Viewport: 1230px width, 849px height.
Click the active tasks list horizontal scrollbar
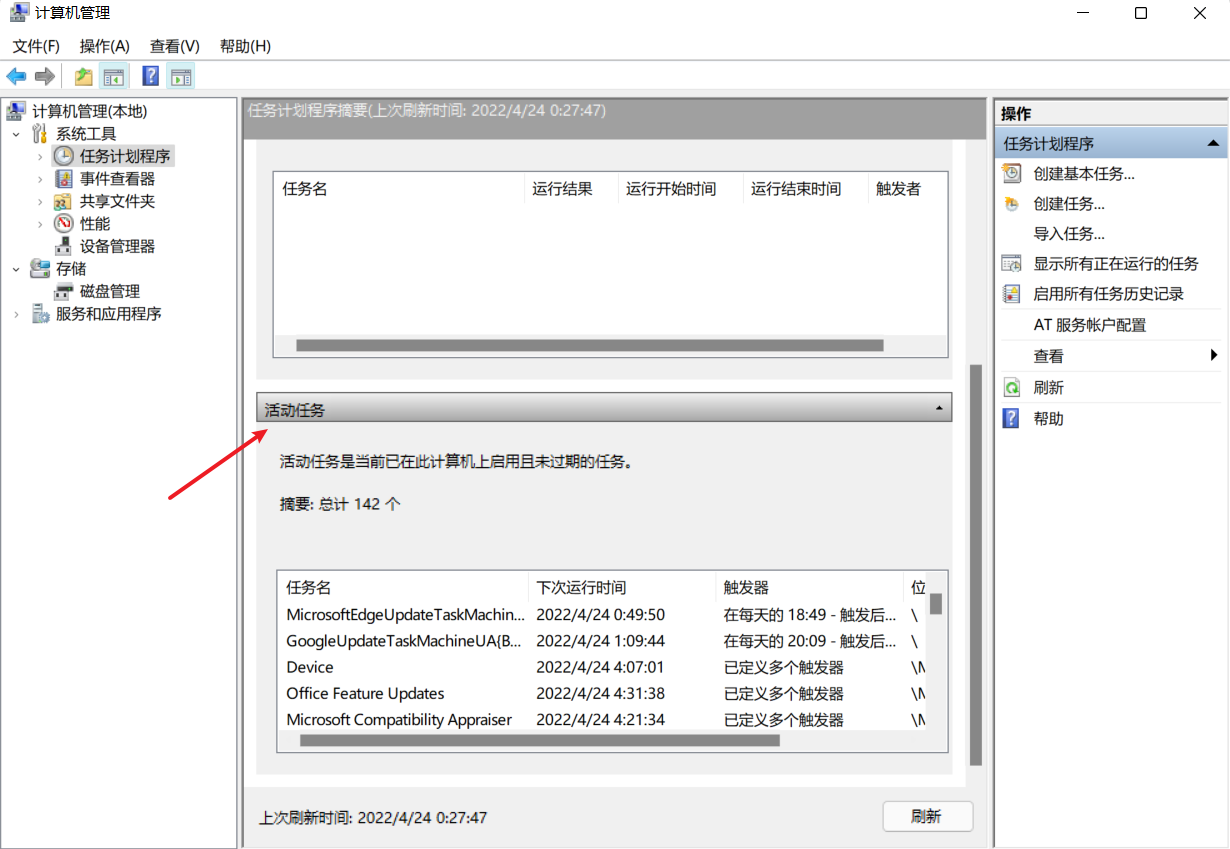pos(539,741)
